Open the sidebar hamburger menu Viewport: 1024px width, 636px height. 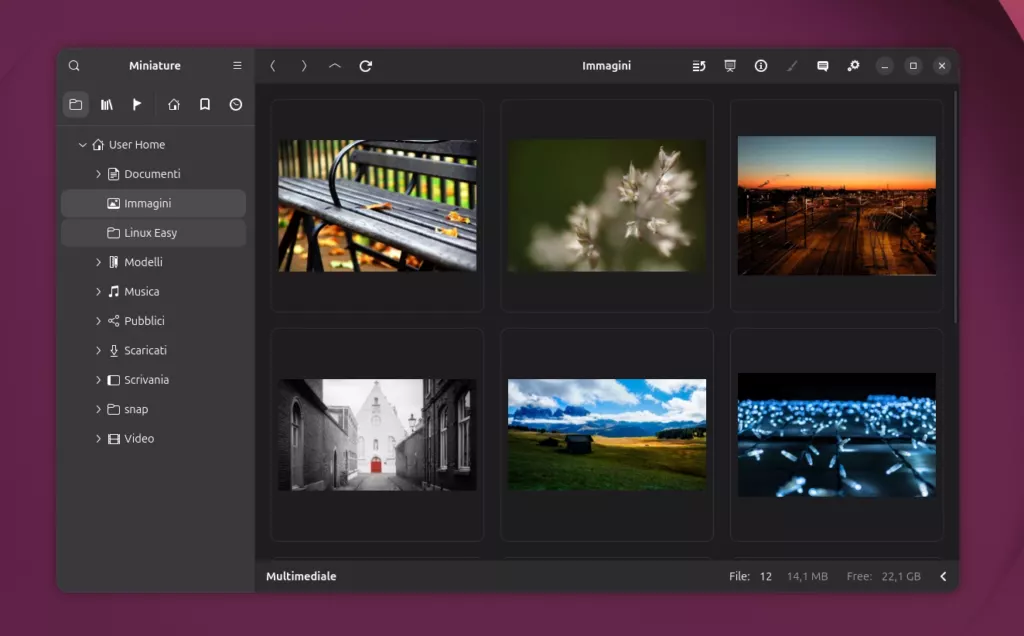pos(237,66)
